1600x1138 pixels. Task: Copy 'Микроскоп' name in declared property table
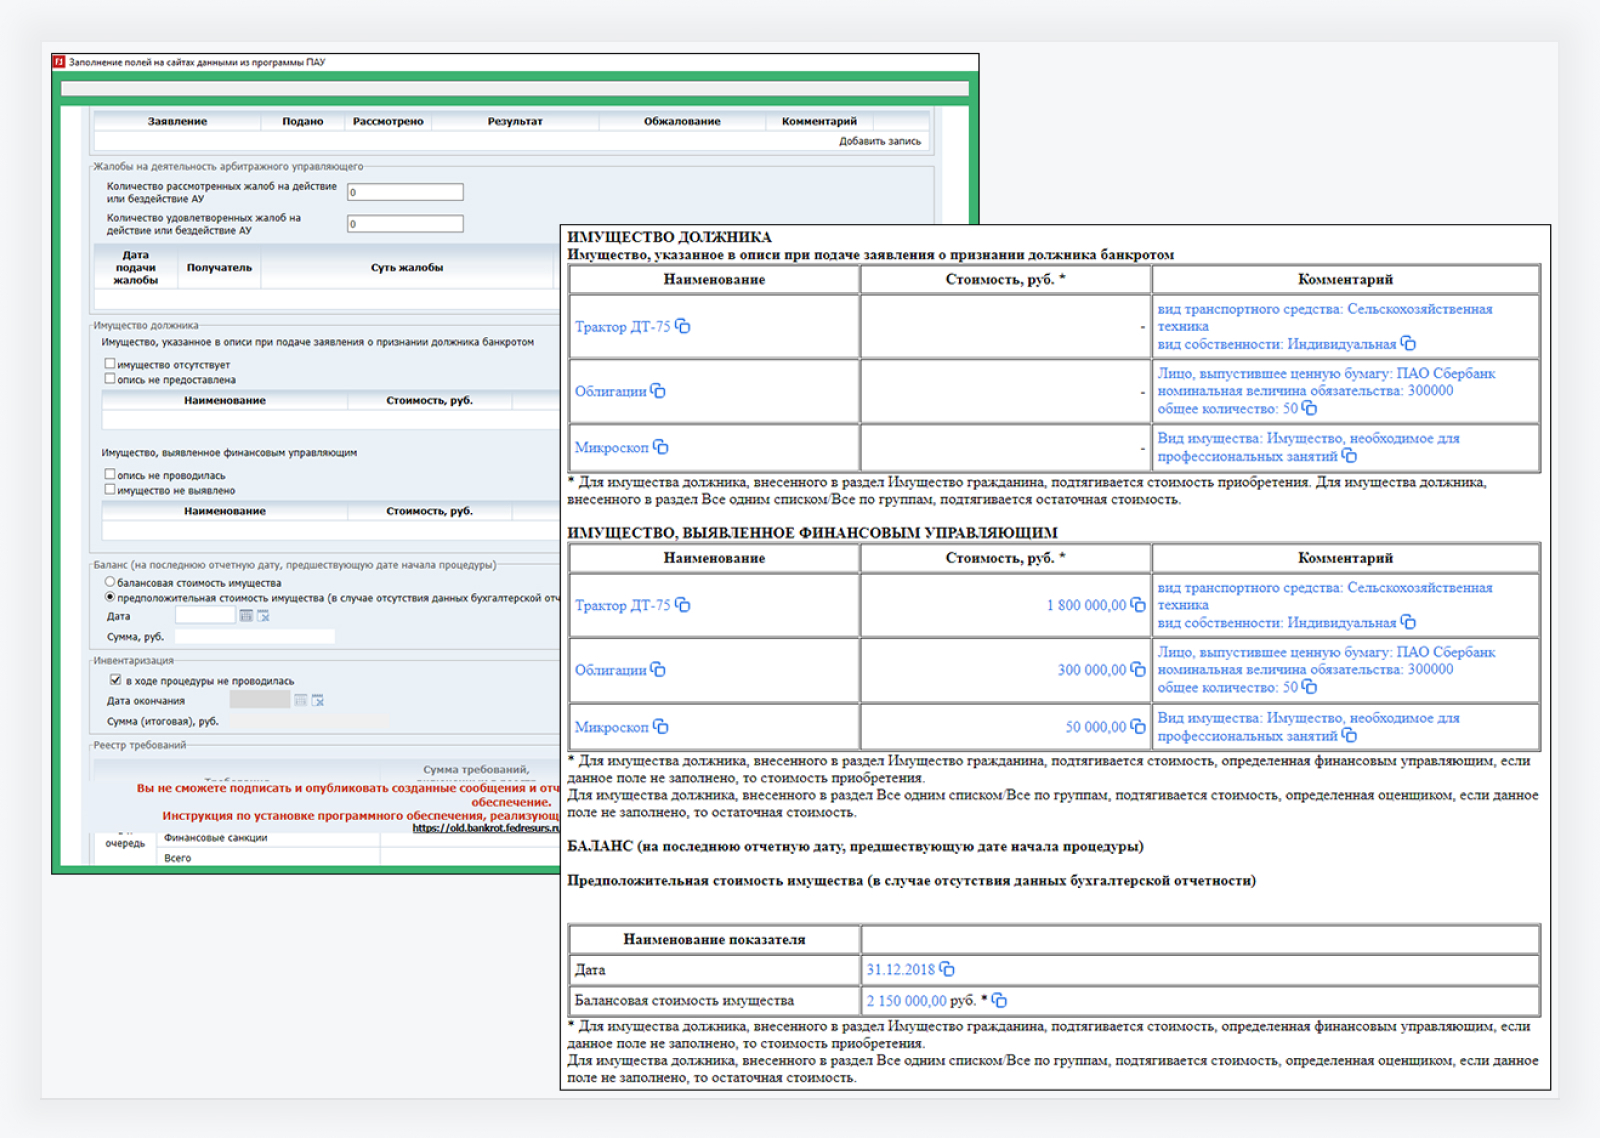click(661, 447)
